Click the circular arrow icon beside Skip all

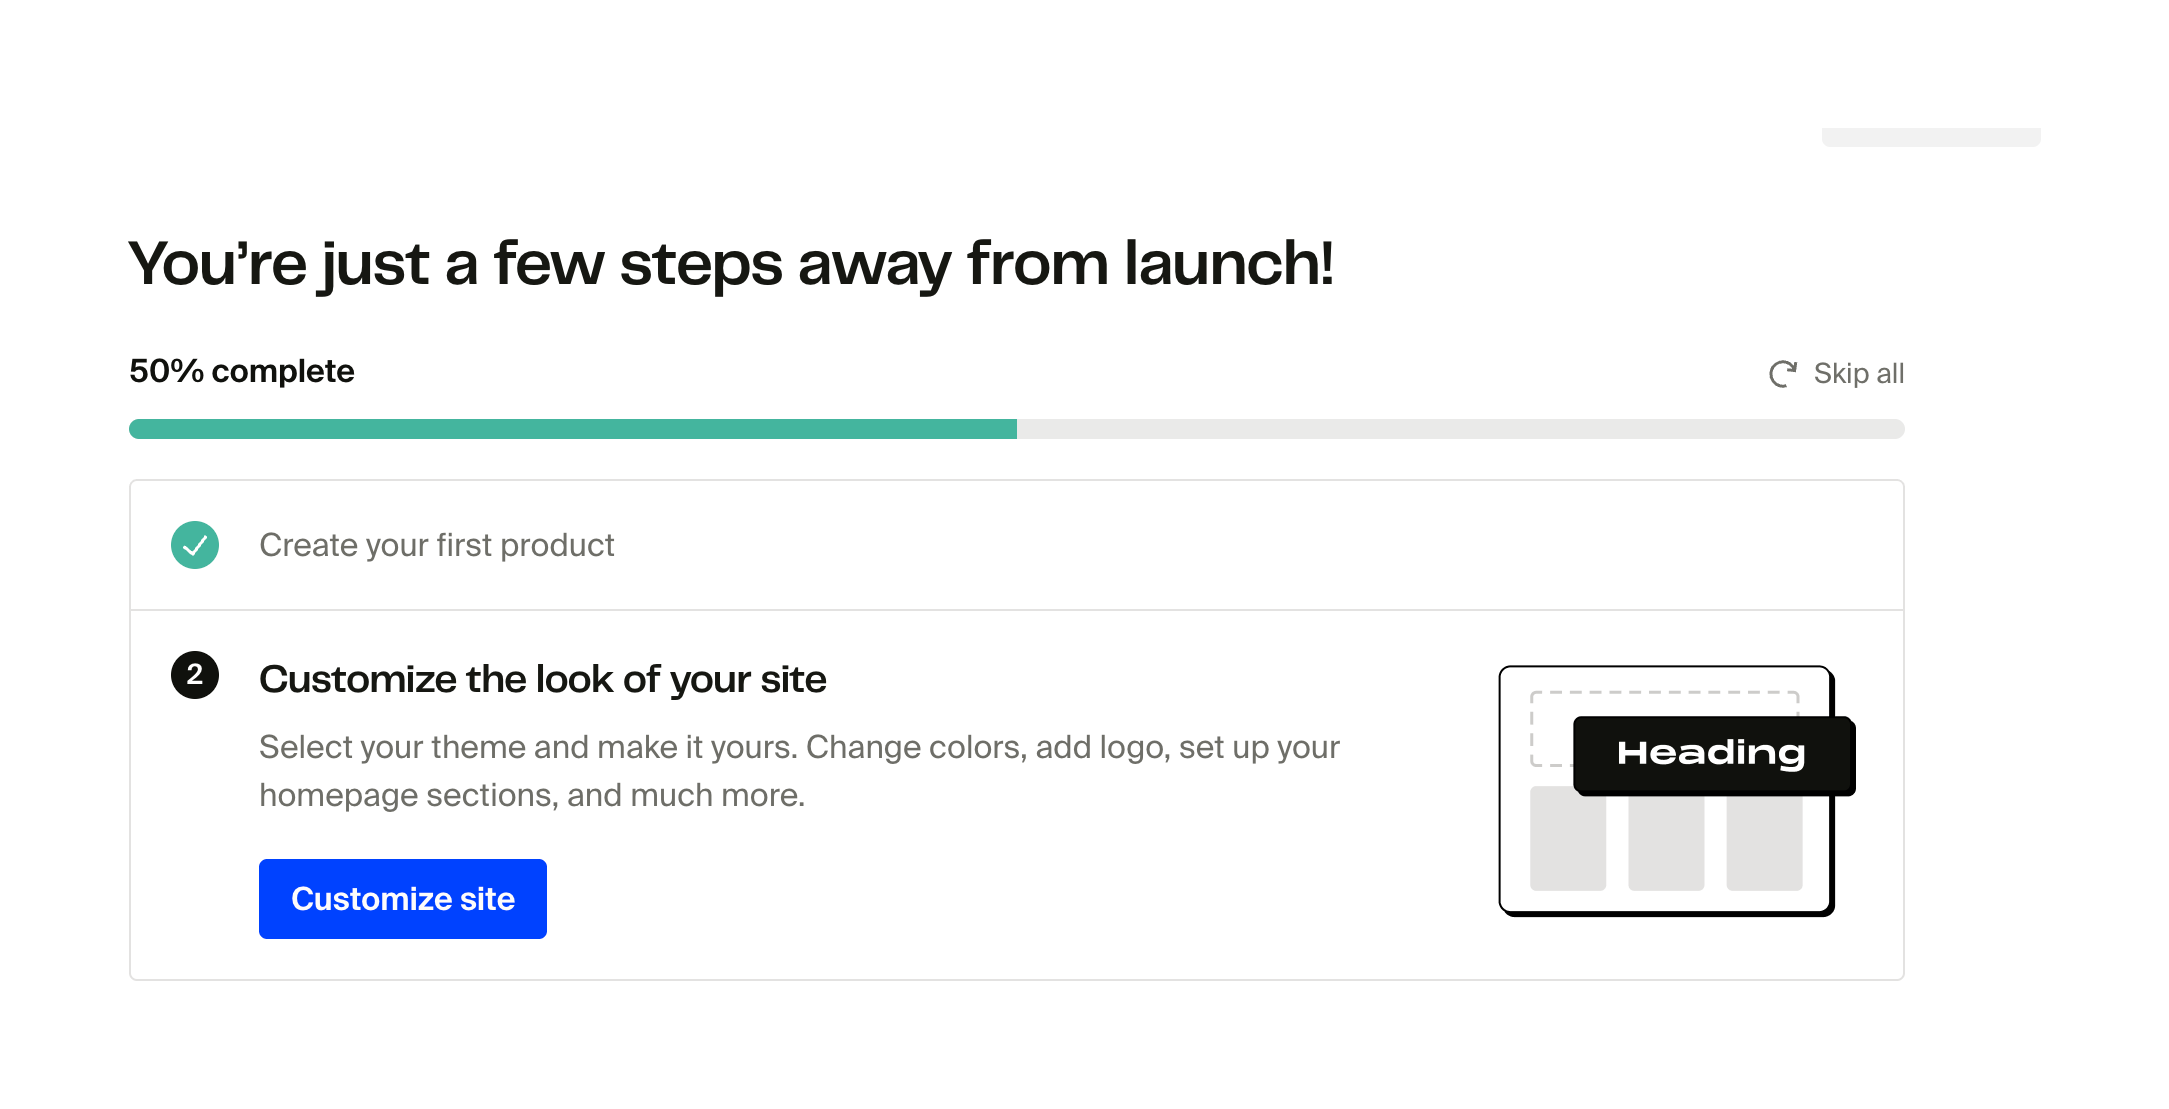(1782, 374)
